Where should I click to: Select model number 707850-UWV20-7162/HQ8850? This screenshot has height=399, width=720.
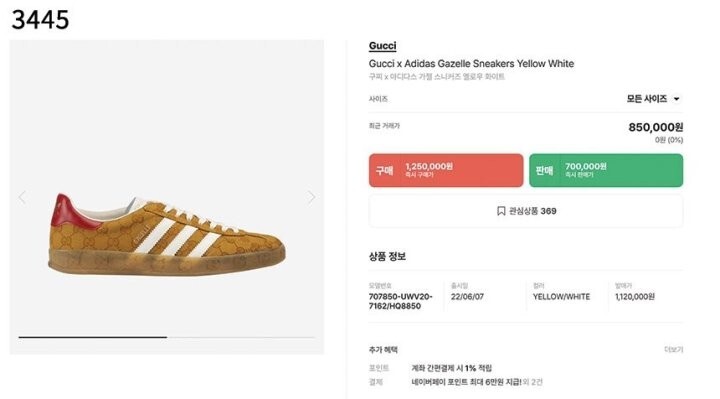point(400,301)
